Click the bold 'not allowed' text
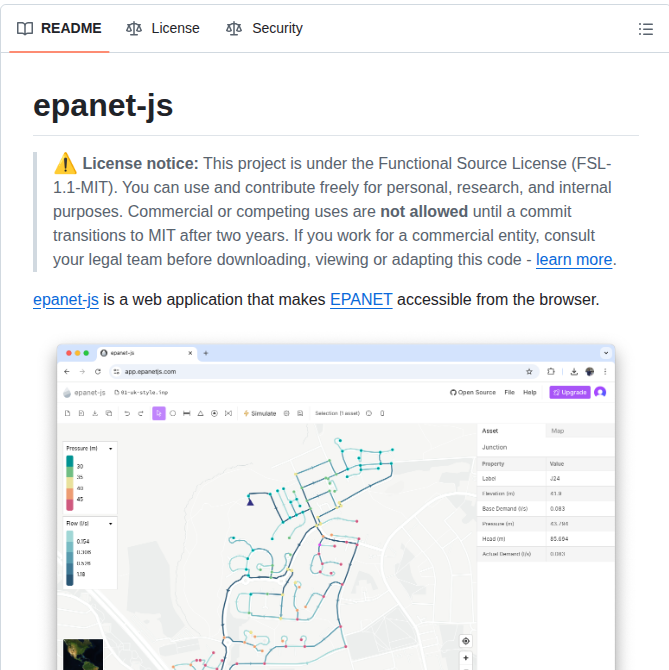 pyautogui.click(x=424, y=212)
